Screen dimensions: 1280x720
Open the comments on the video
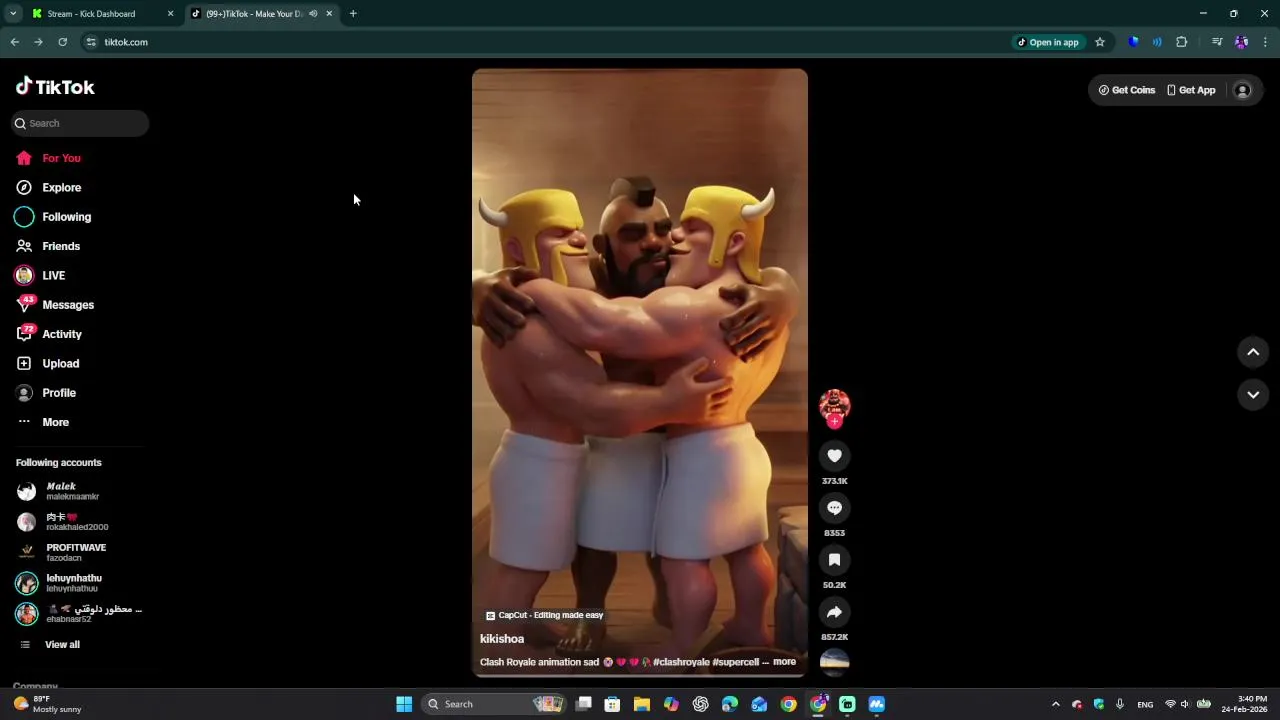click(x=834, y=508)
